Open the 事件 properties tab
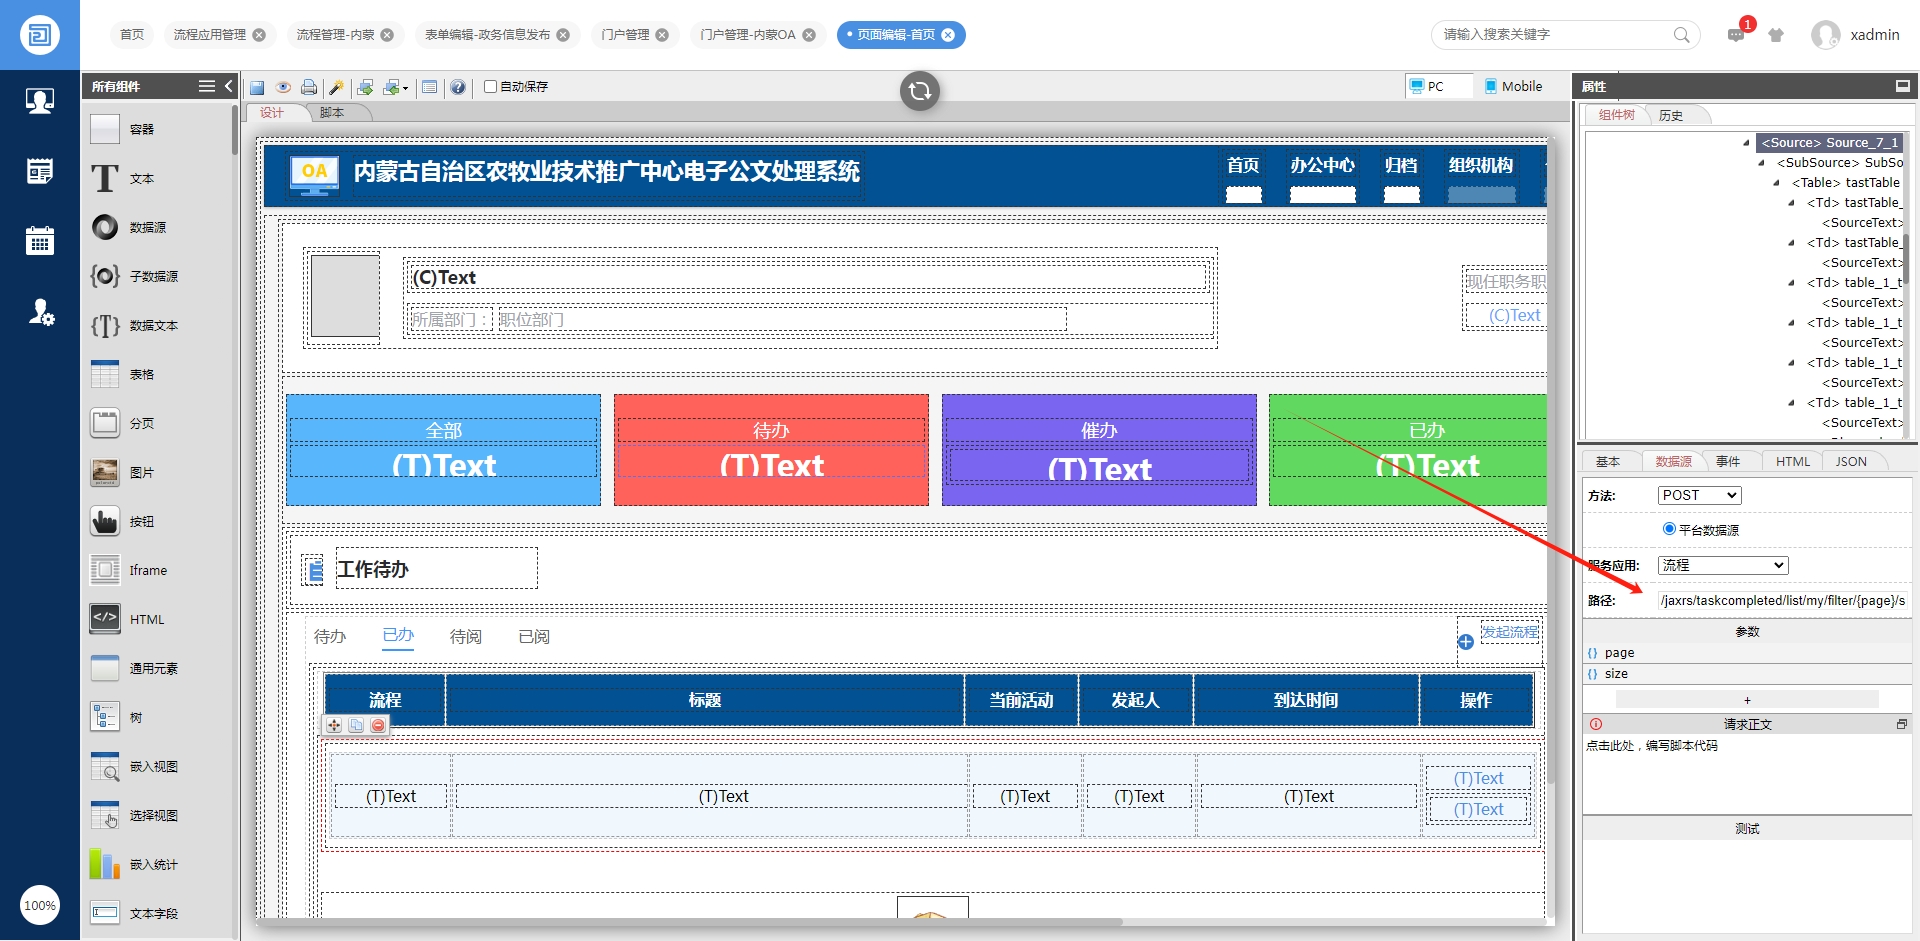 (x=1728, y=462)
